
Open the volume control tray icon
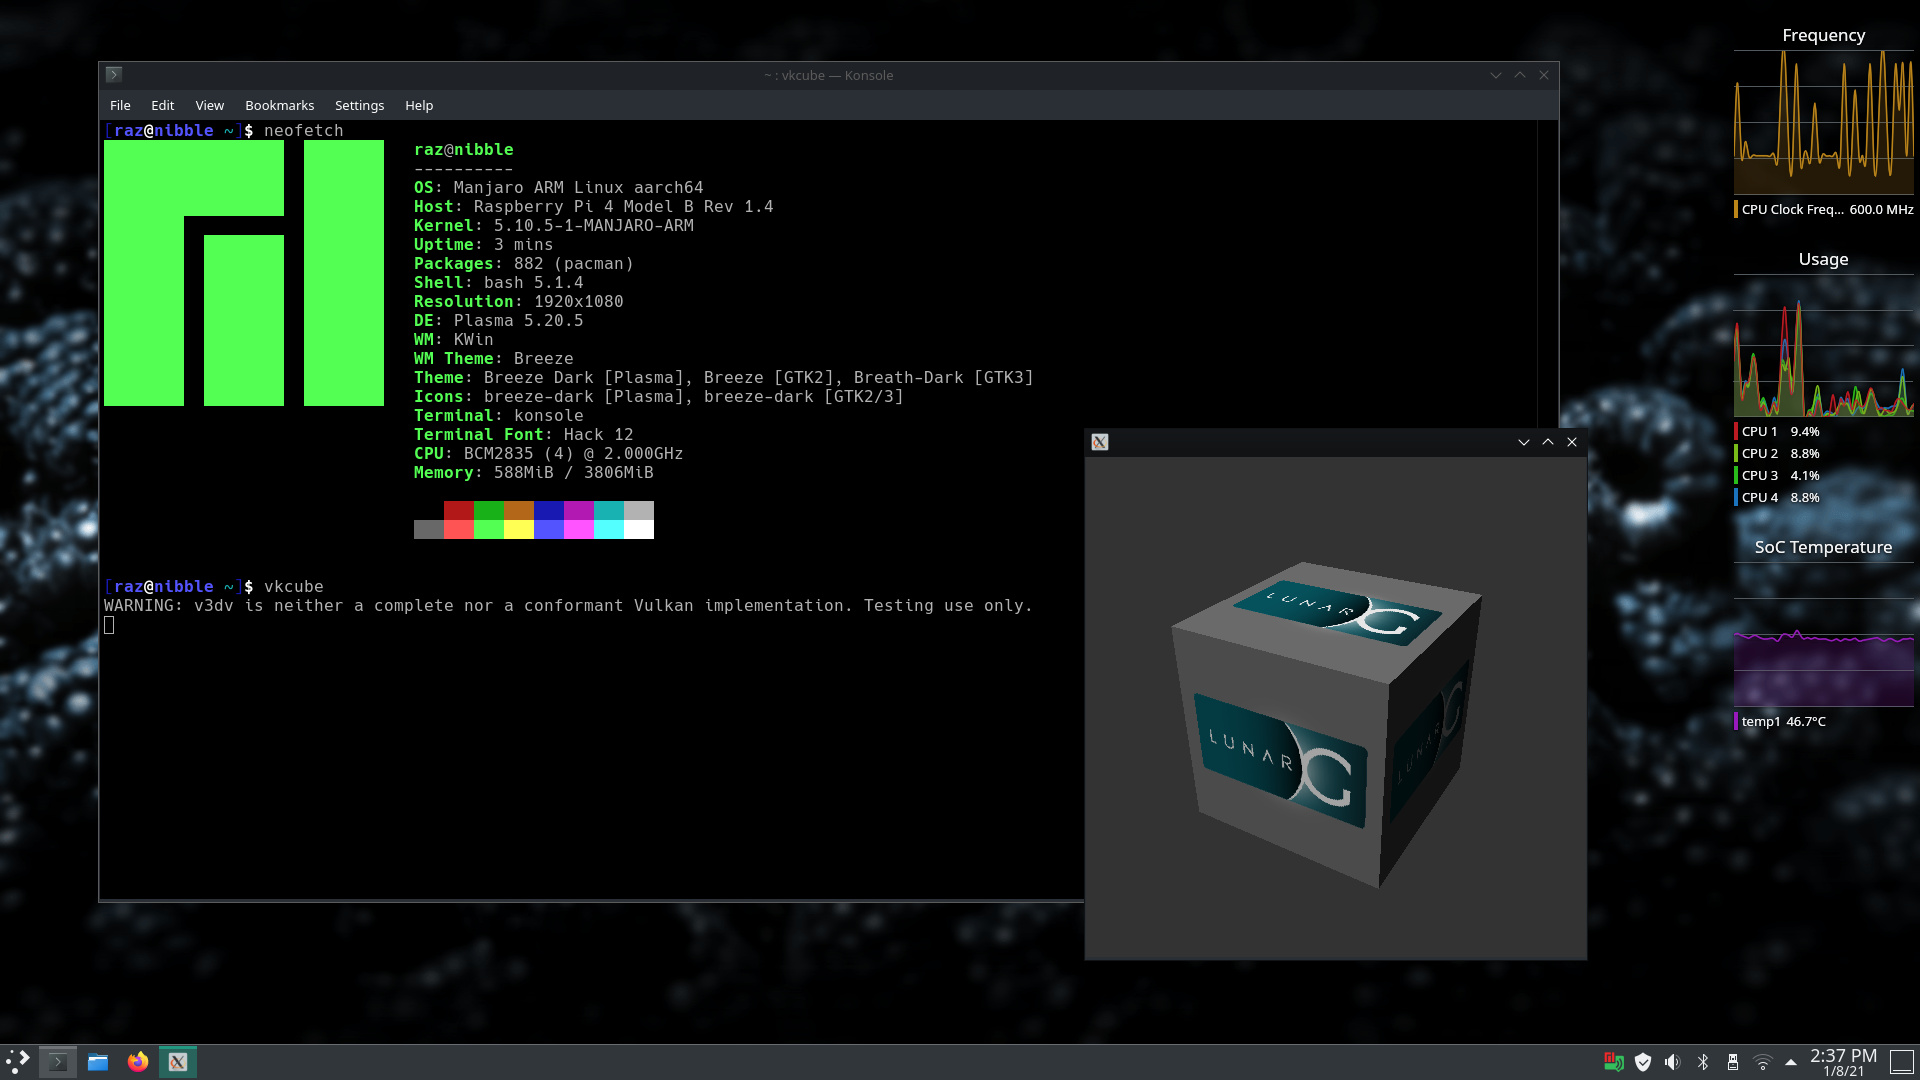coord(1673,1062)
